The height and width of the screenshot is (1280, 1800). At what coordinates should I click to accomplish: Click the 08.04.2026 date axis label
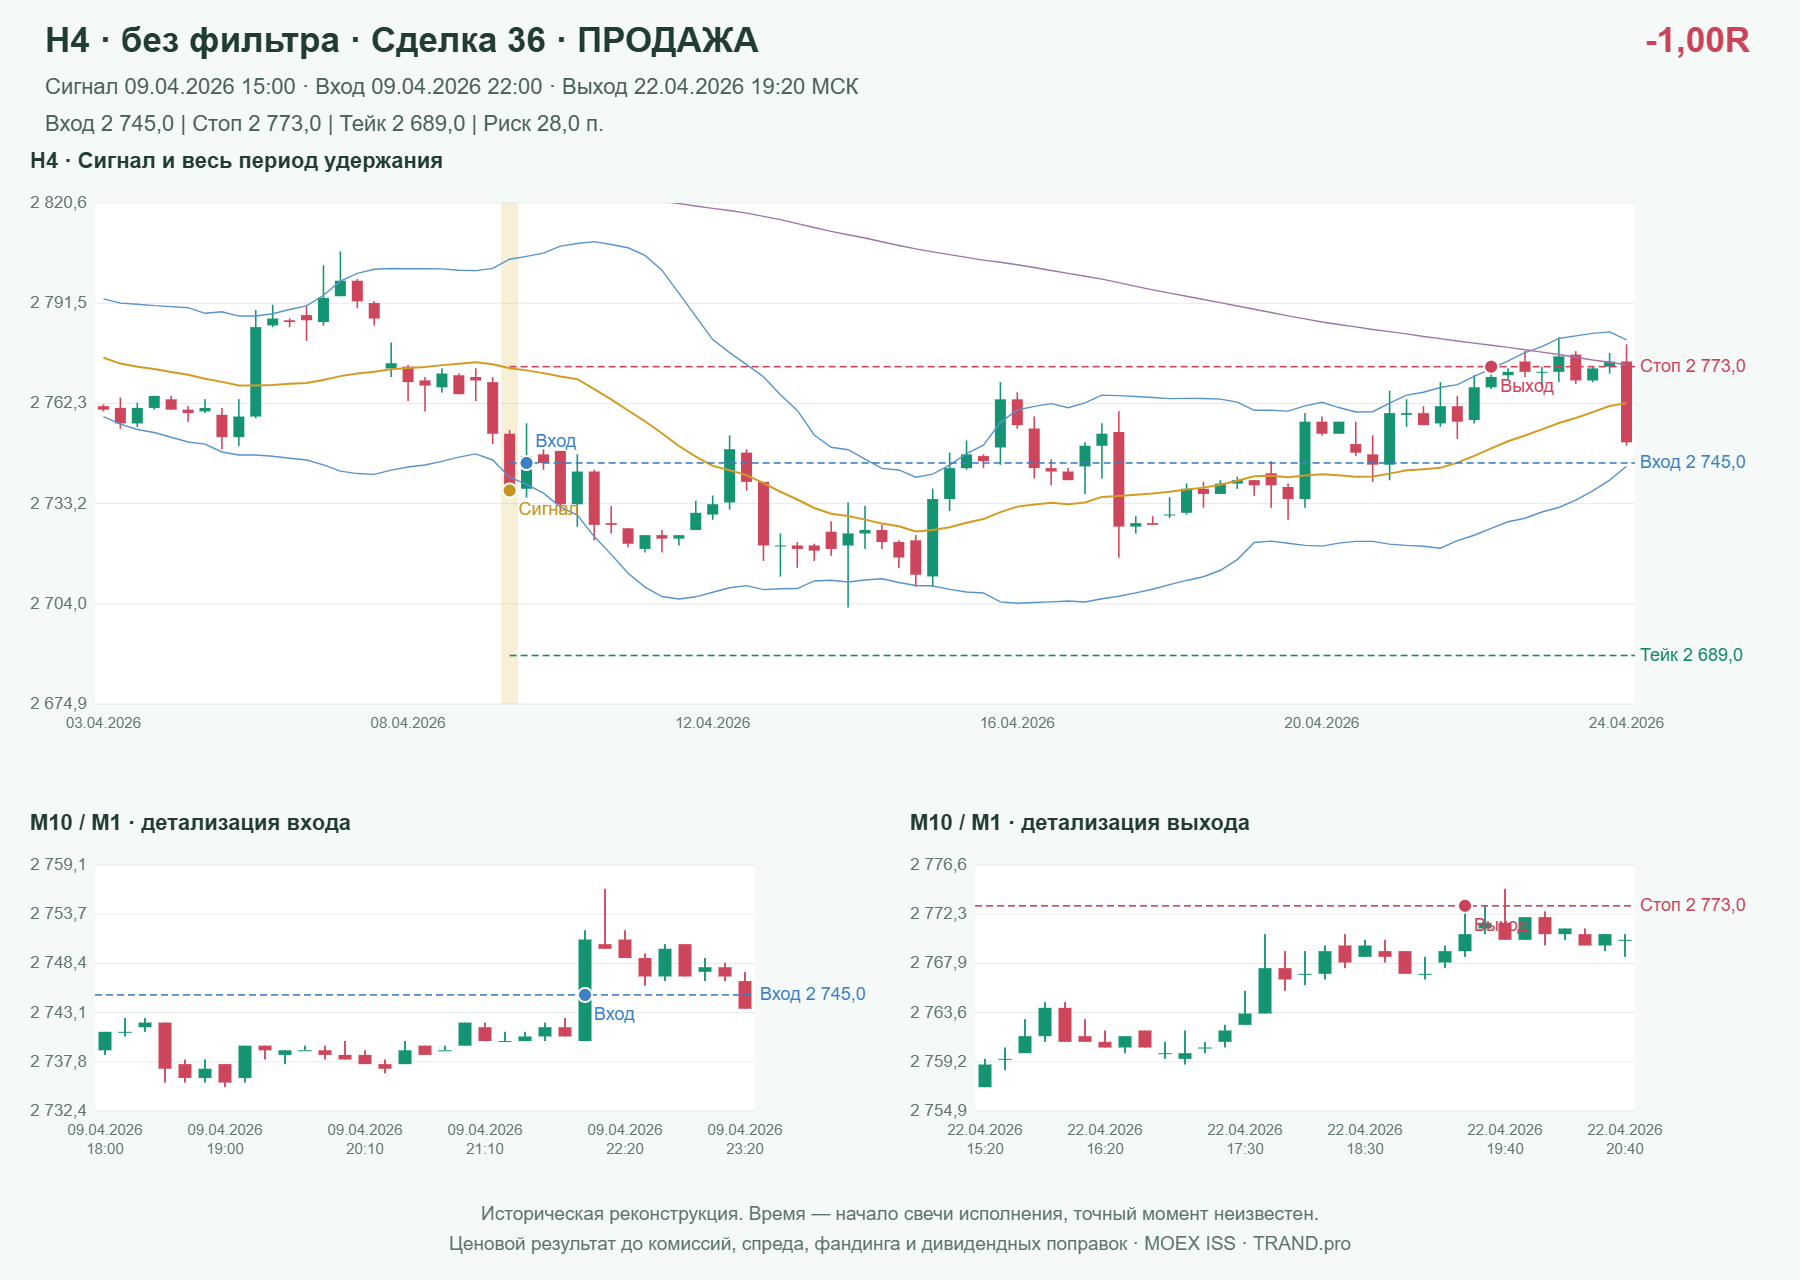408,723
